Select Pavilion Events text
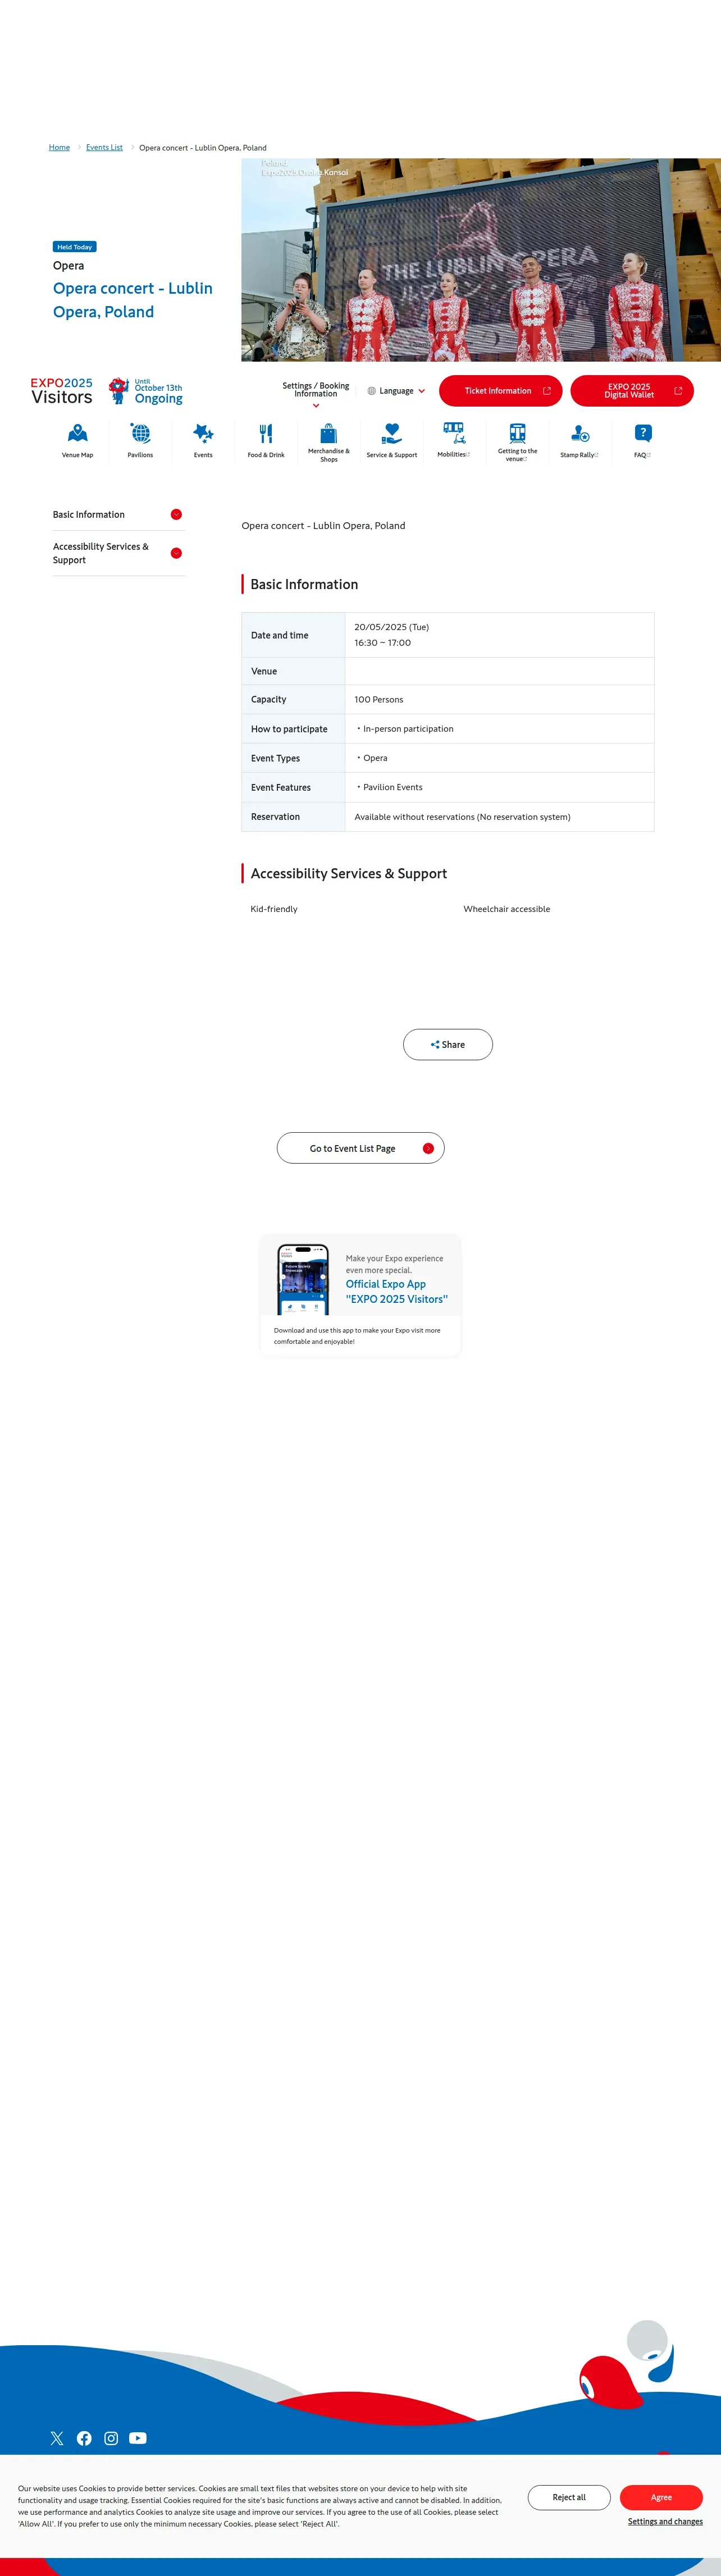 coord(393,787)
